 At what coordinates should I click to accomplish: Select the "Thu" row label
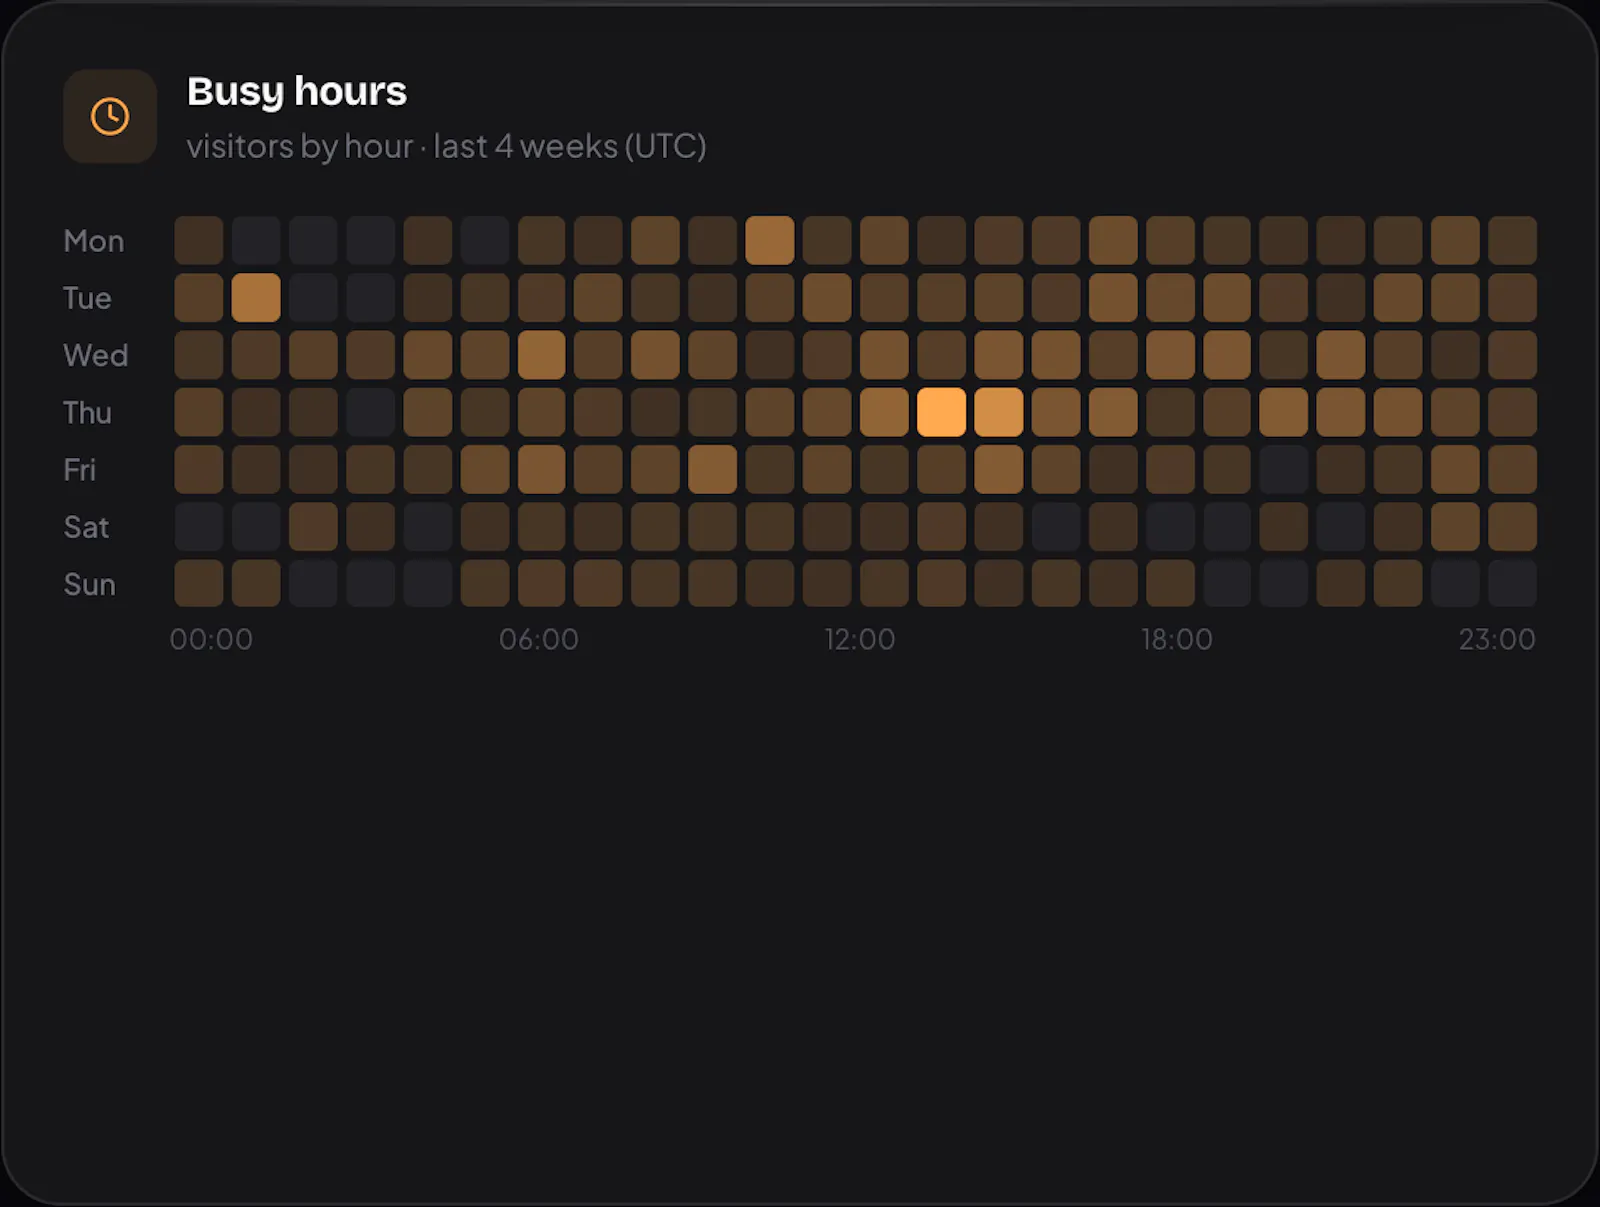pos(88,412)
